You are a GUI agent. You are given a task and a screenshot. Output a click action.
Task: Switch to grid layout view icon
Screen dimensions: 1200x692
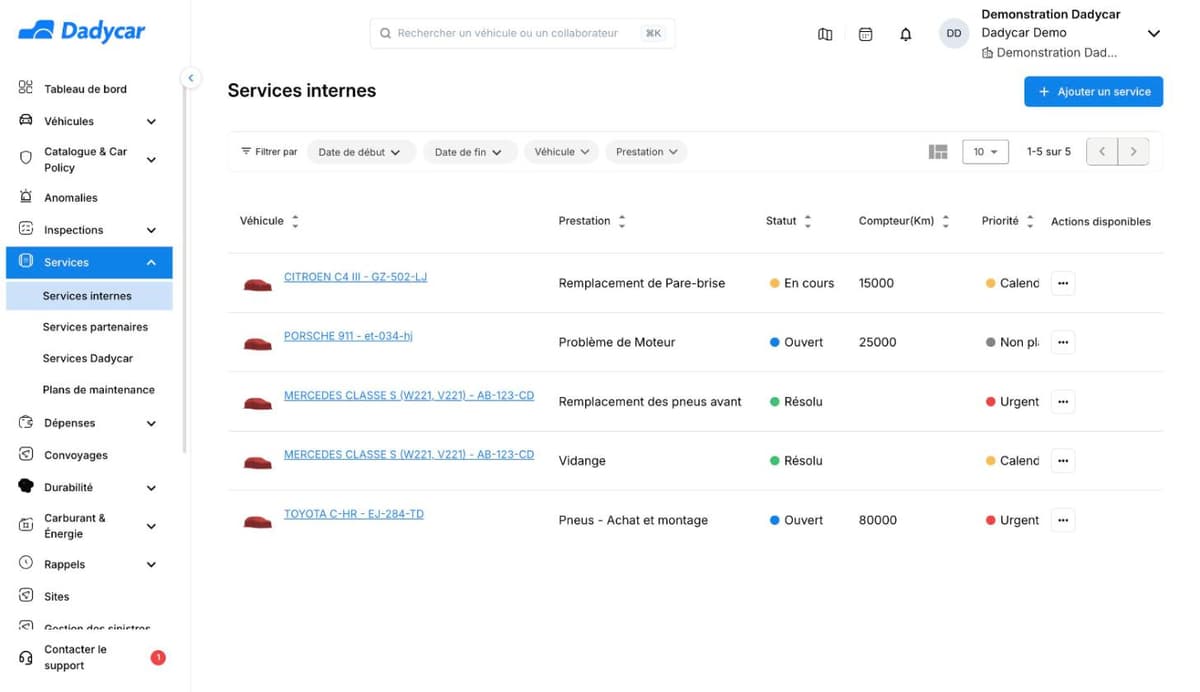tap(938, 152)
